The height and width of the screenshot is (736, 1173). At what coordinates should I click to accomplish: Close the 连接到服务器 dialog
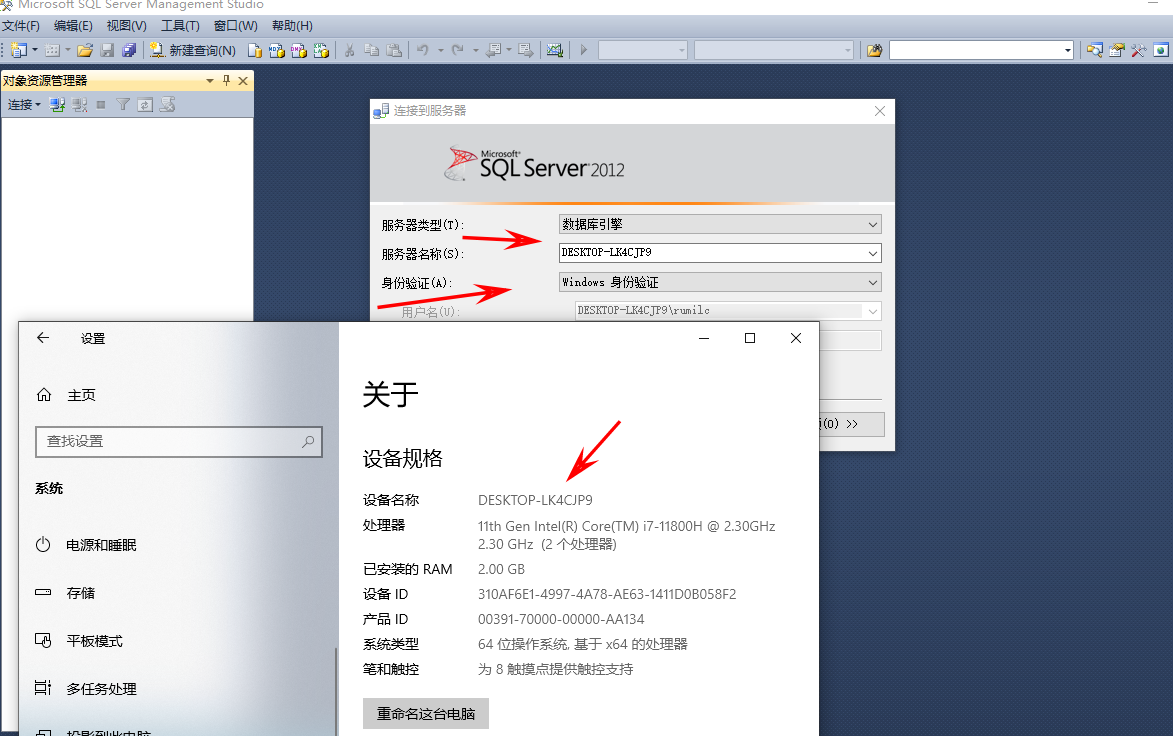880,111
